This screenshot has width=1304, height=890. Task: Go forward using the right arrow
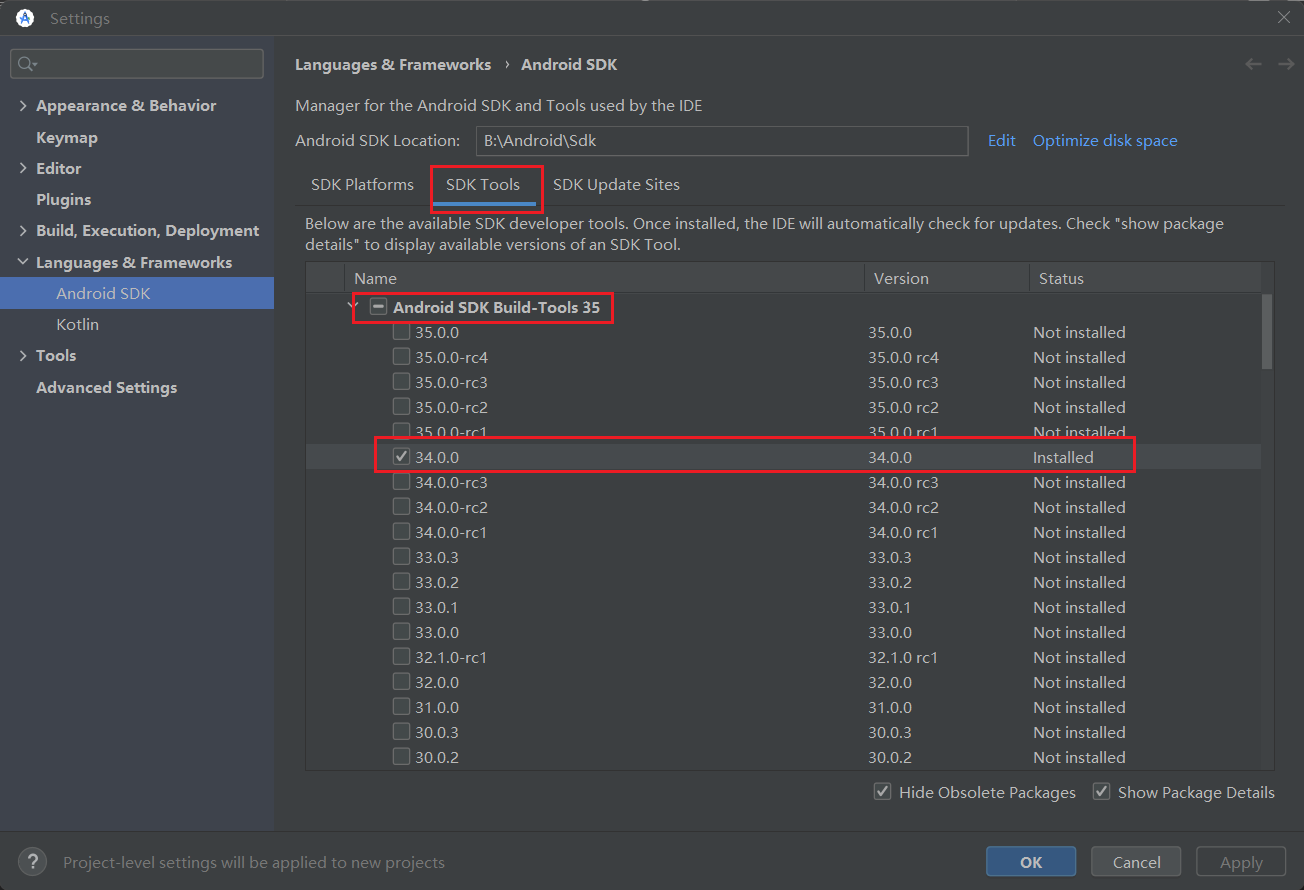(1286, 64)
